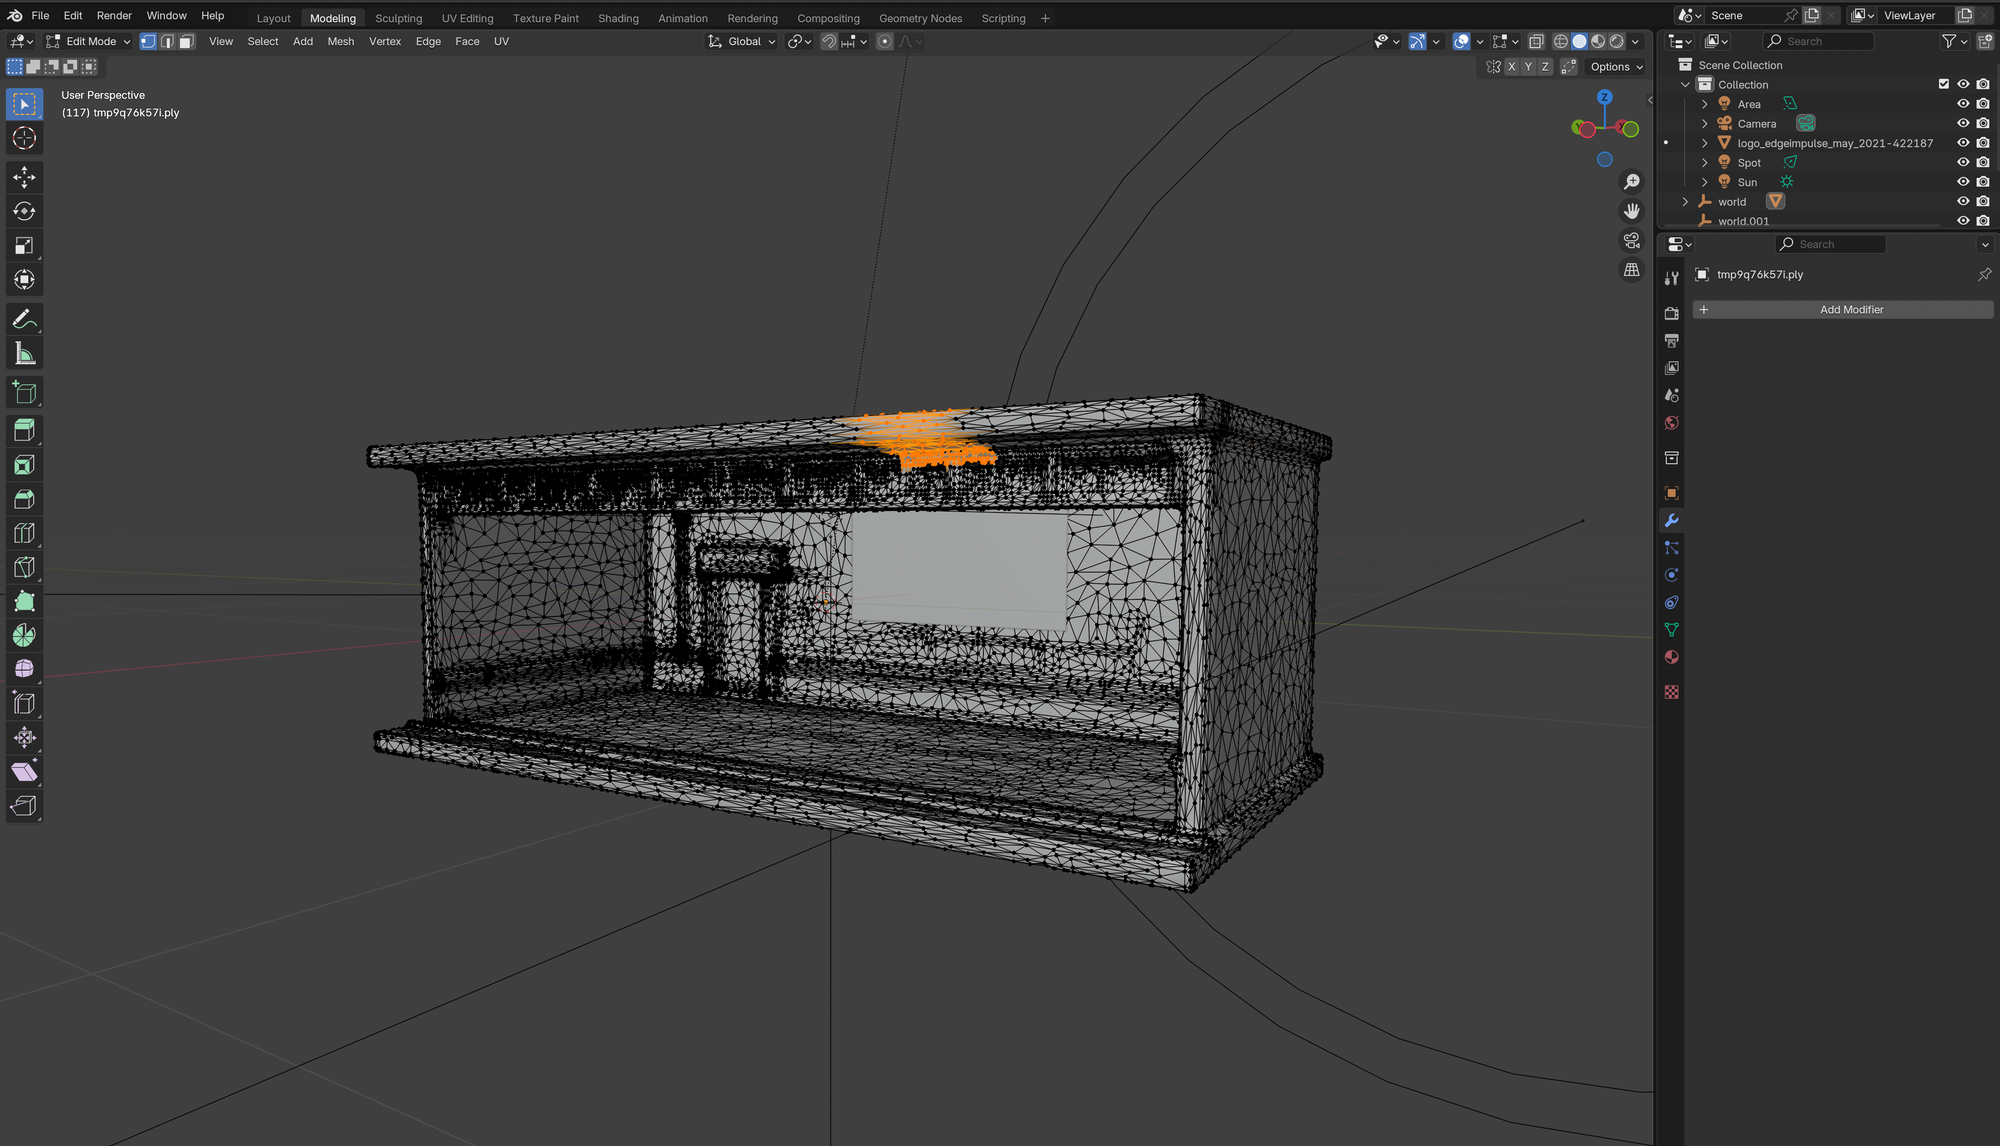Select the Move tool in toolbar
2000x1146 pixels.
[x=24, y=177]
